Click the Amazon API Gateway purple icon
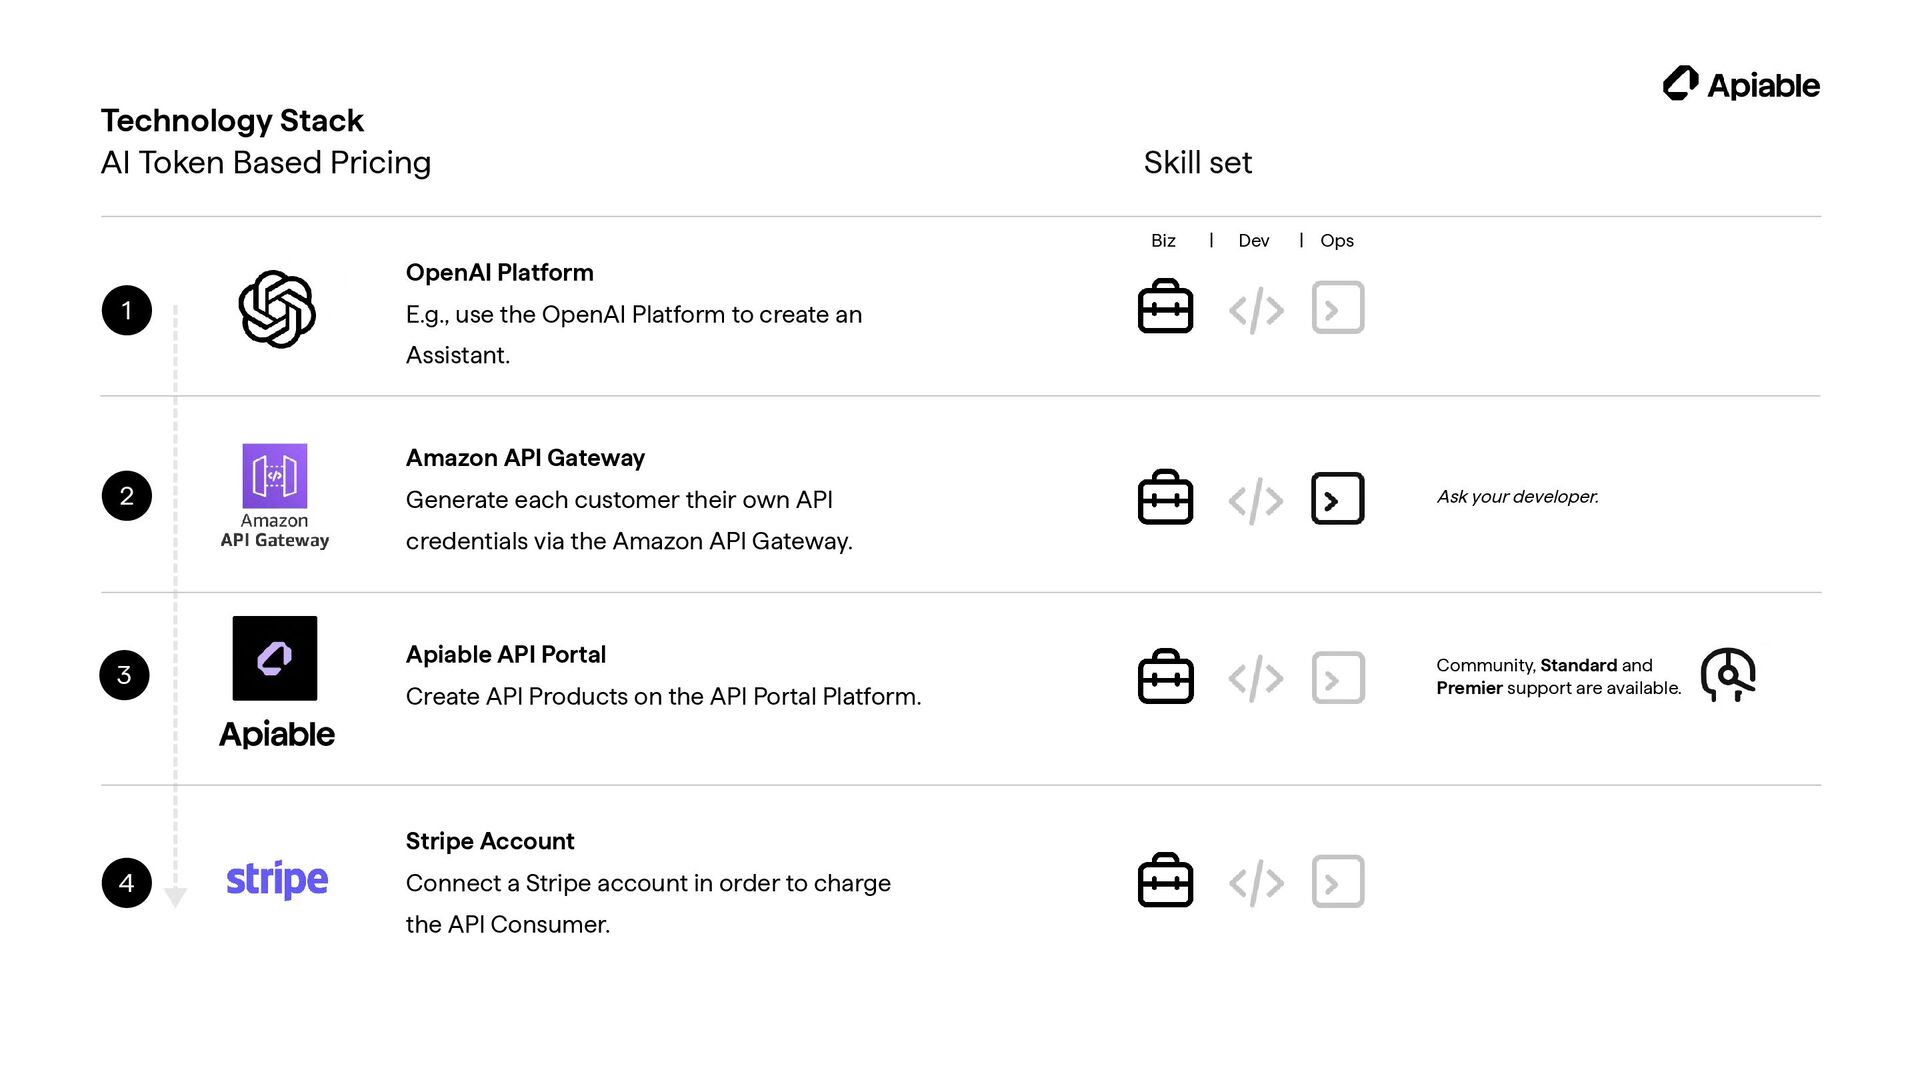1920x1080 pixels. (x=275, y=476)
